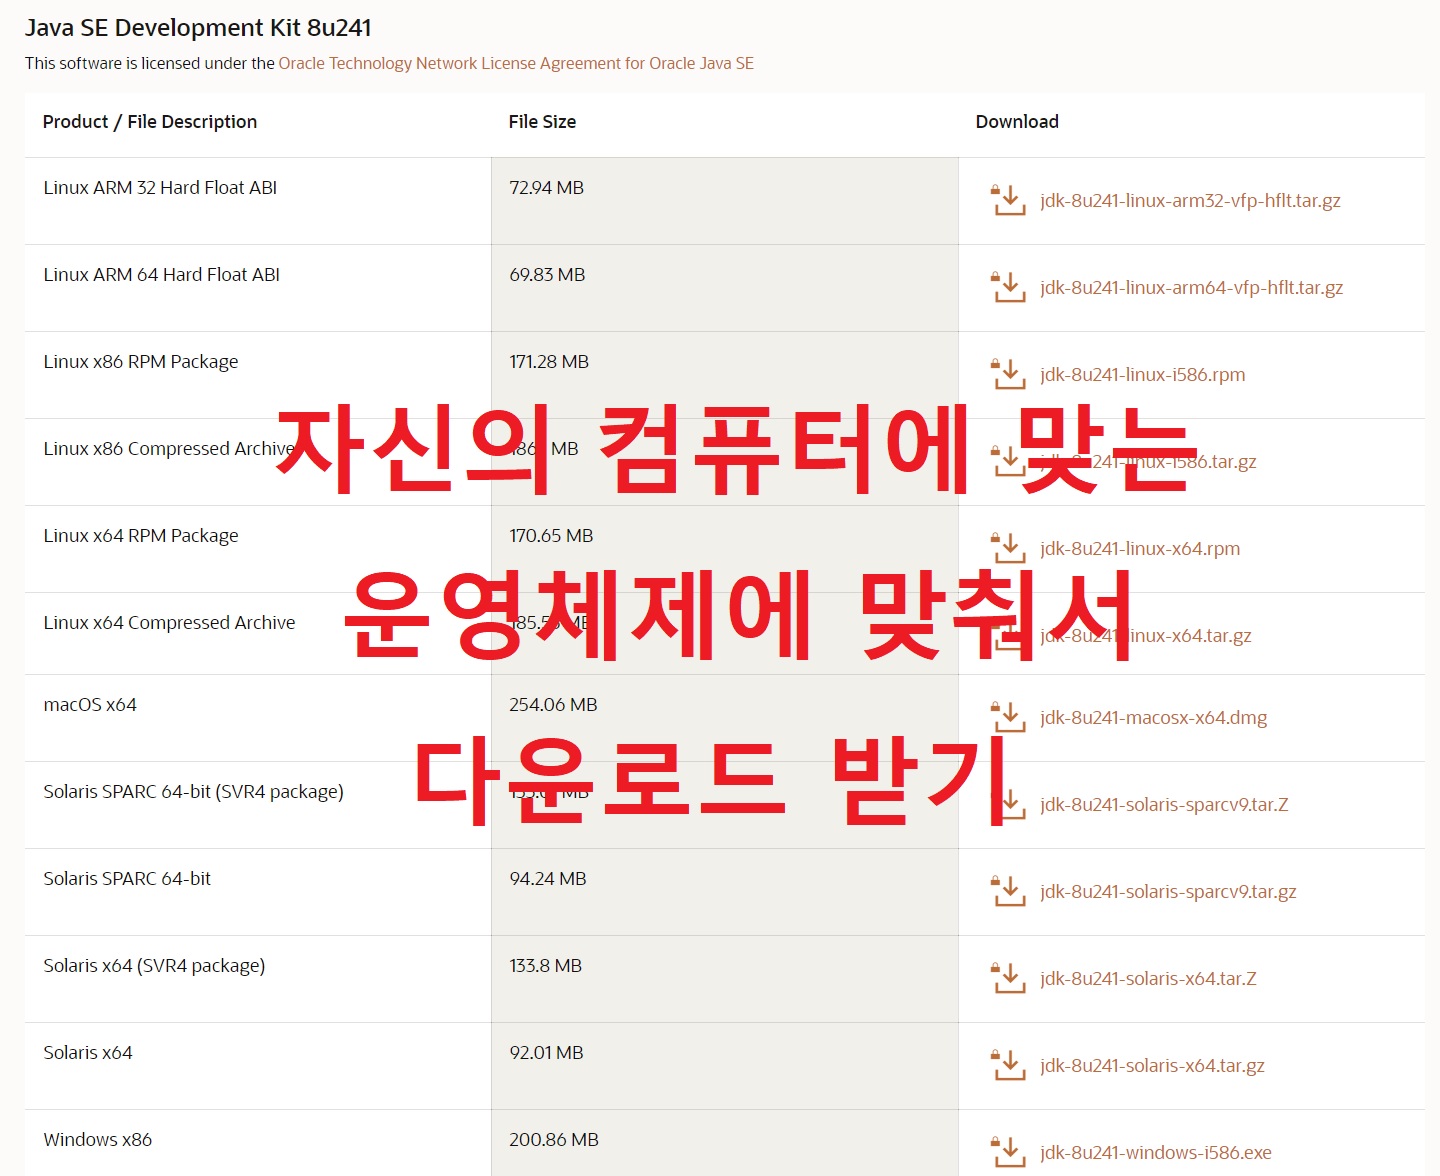Image resolution: width=1440 pixels, height=1176 pixels.
Task: Open the Oracle Technology Network License Agreement link
Action: (x=516, y=63)
